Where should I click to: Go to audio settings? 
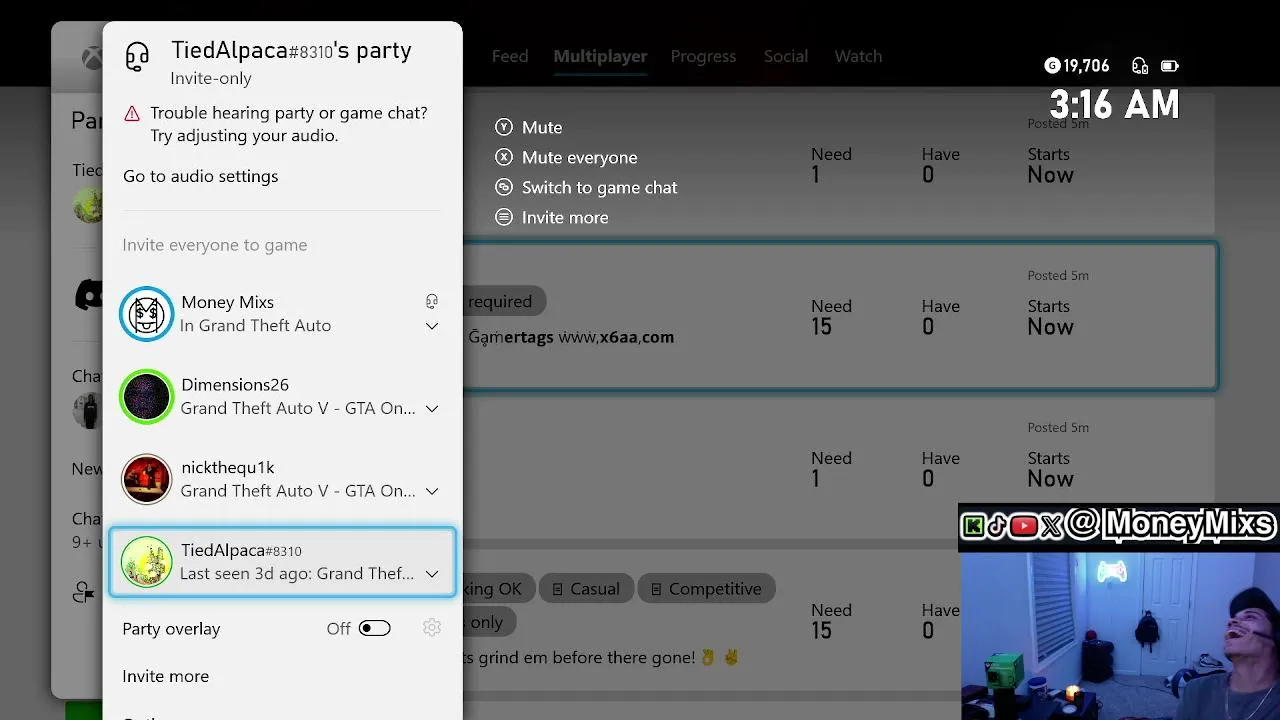coord(200,176)
